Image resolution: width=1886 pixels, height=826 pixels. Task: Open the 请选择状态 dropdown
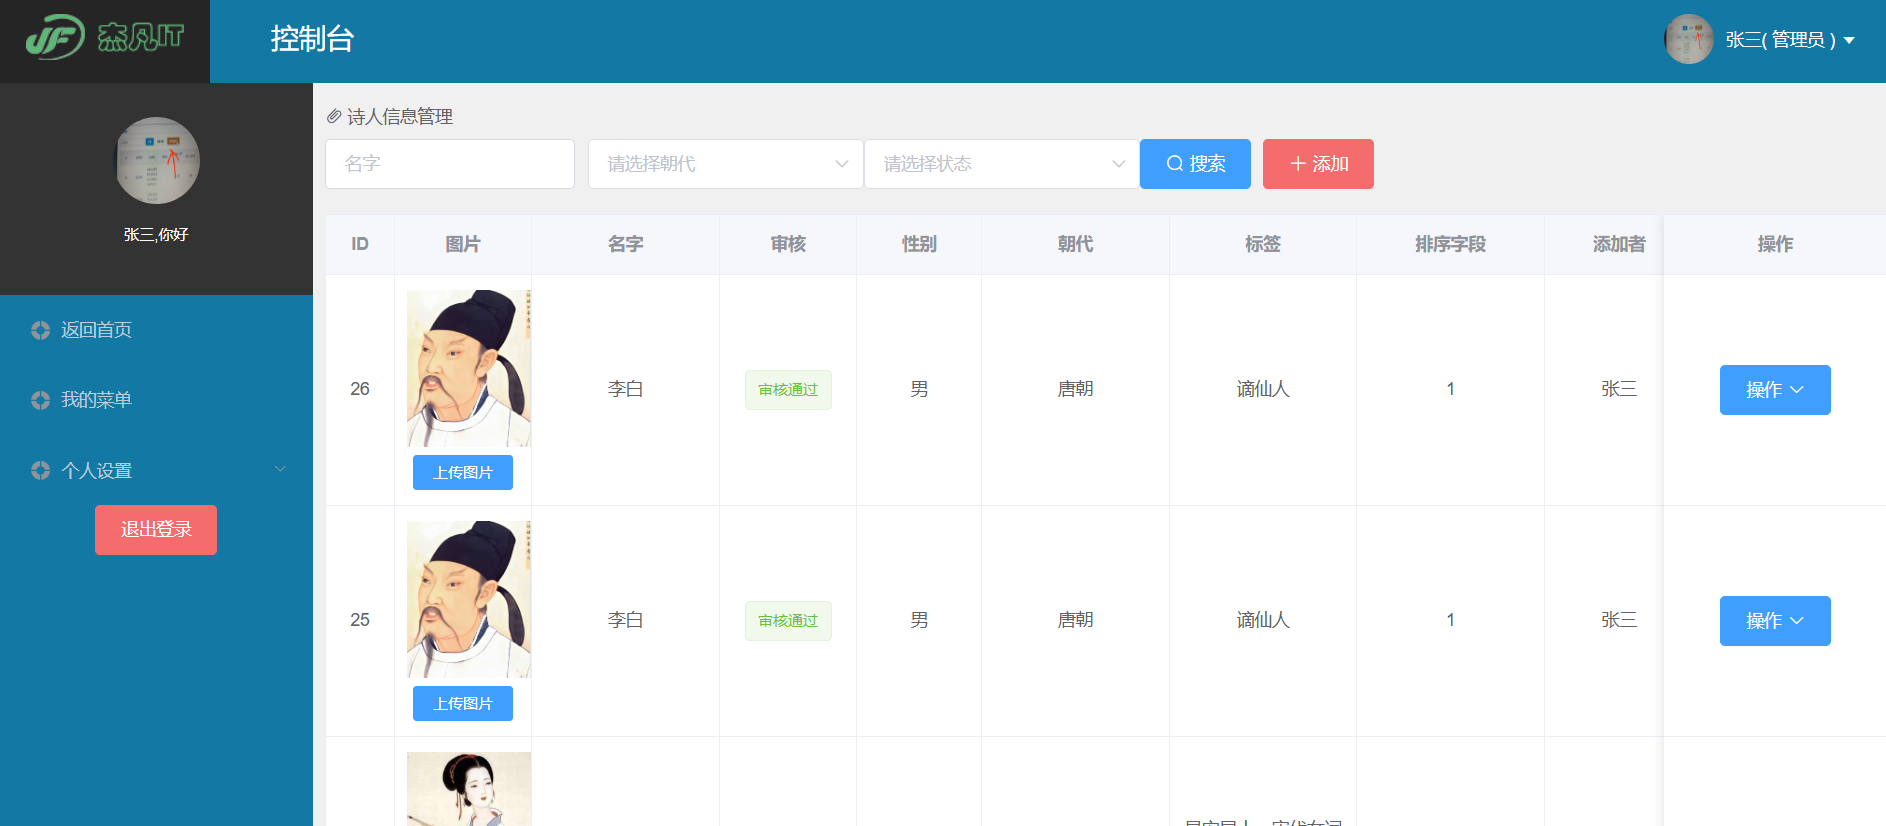click(1002, 164)
